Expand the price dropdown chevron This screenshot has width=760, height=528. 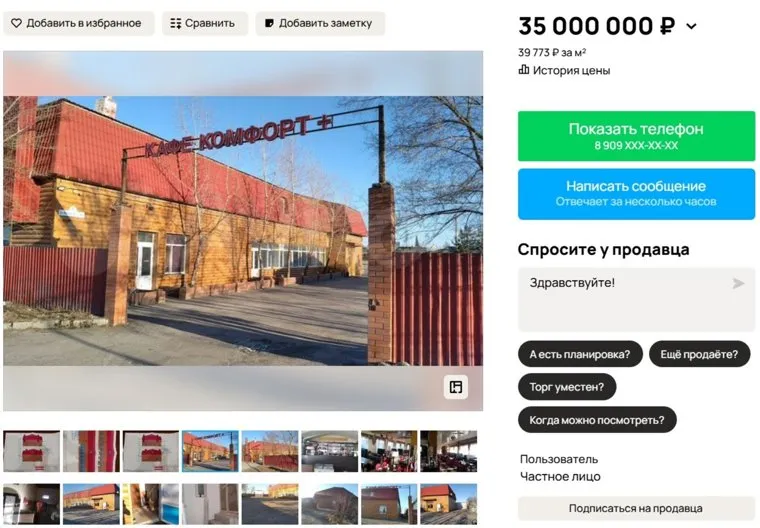(692, 26)
